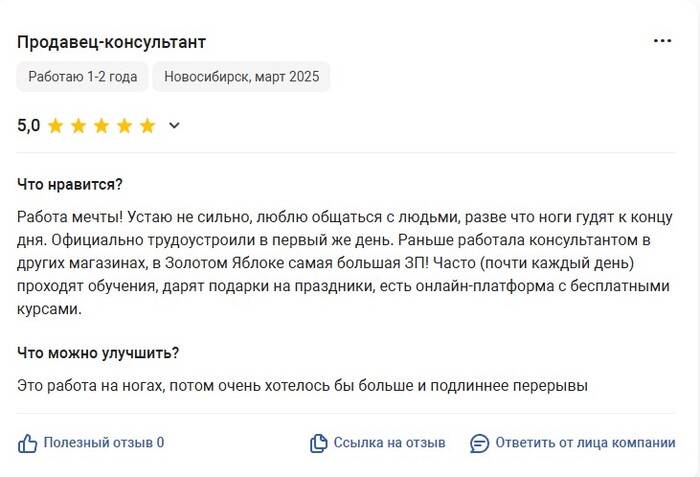Click the "Ссылка на отзыв" link

(389, 443)
